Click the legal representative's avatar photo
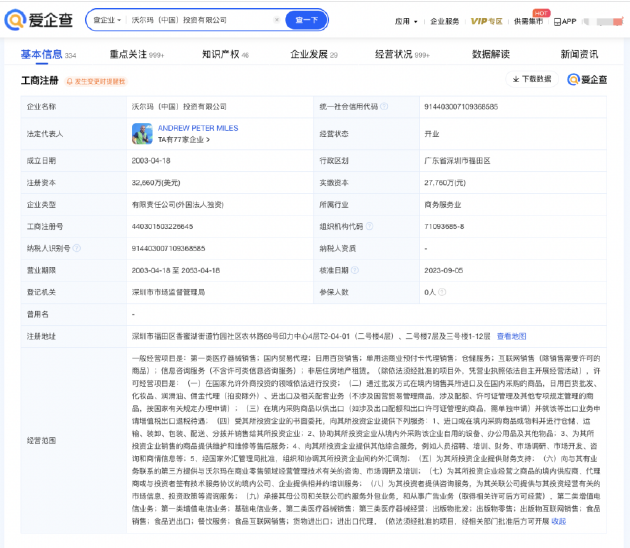630x548 pixels. coord(142,134)
